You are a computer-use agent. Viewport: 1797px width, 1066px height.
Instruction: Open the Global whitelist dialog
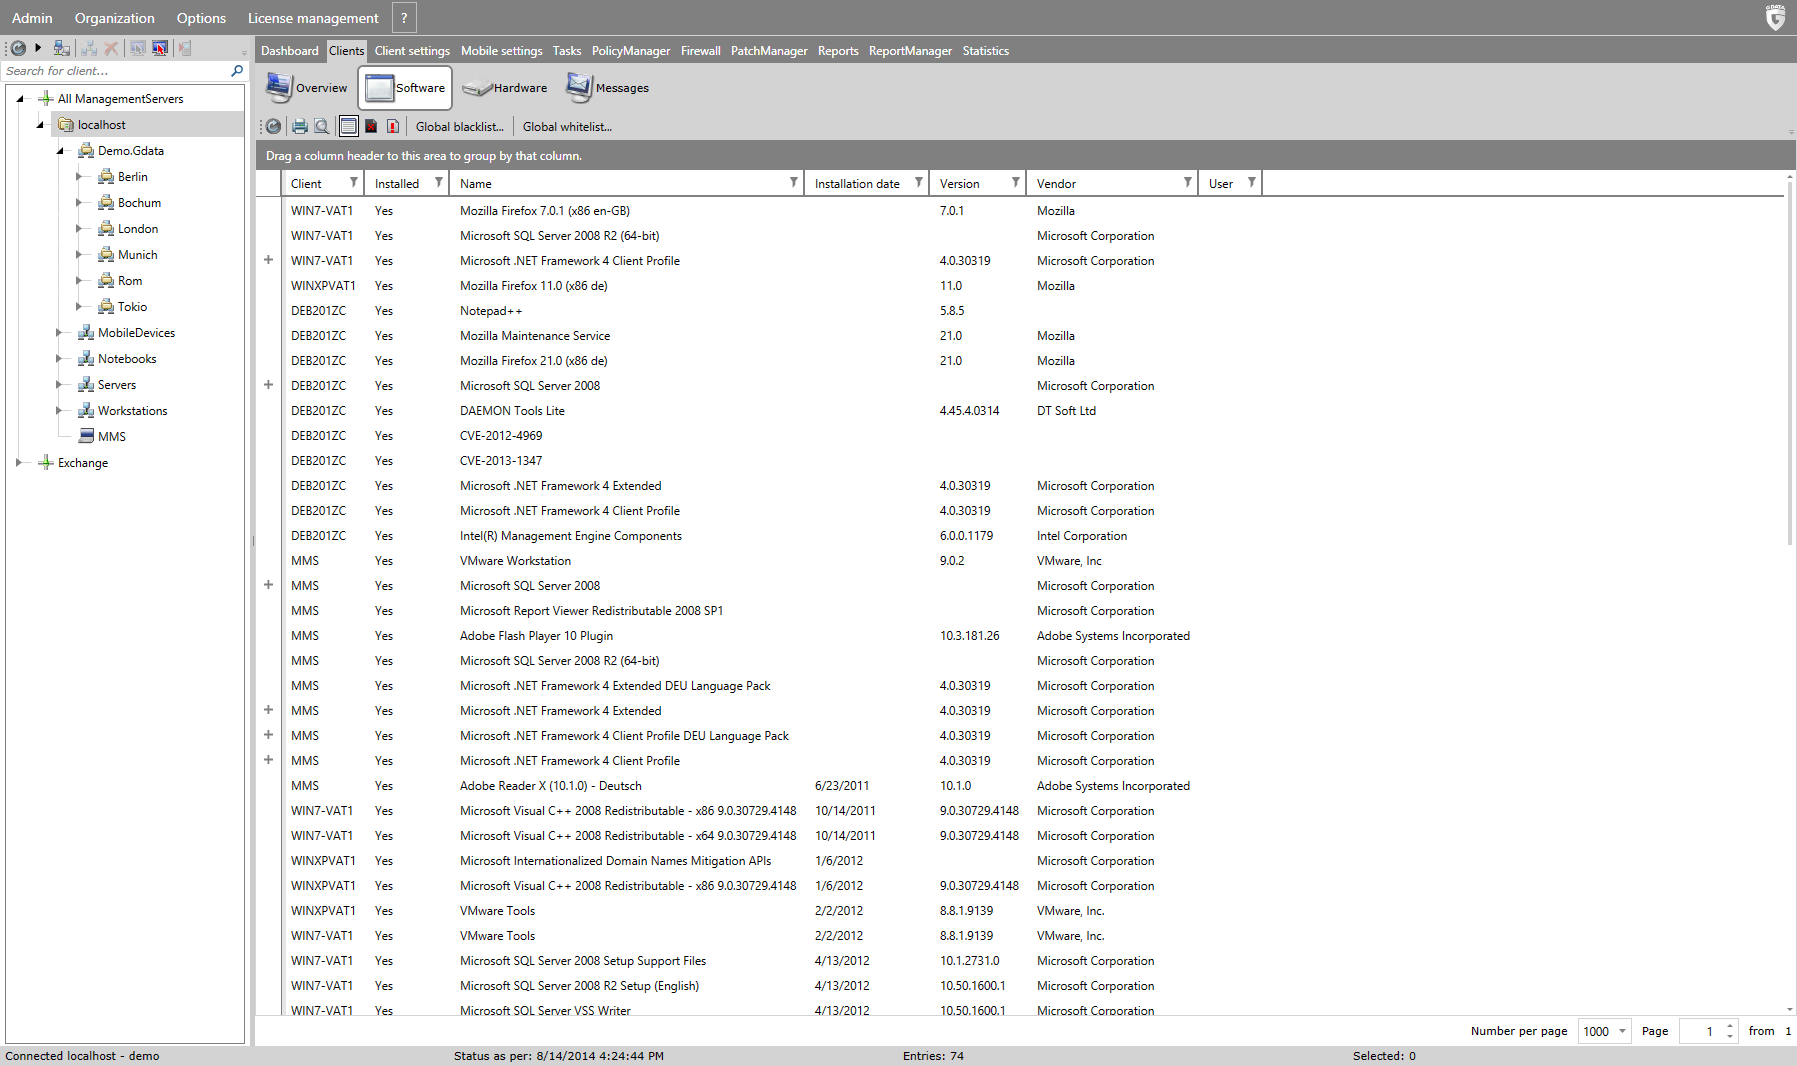(x=567, y=127)
